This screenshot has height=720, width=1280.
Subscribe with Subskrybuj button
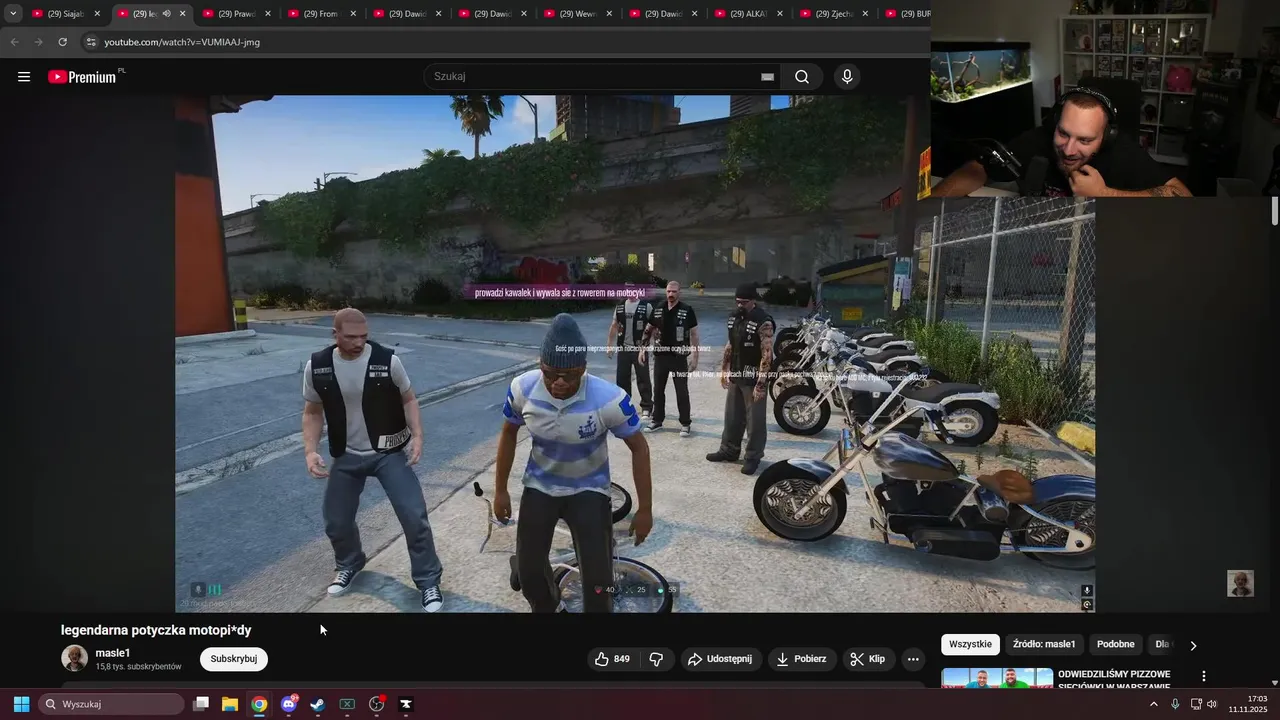click(233, 659)
